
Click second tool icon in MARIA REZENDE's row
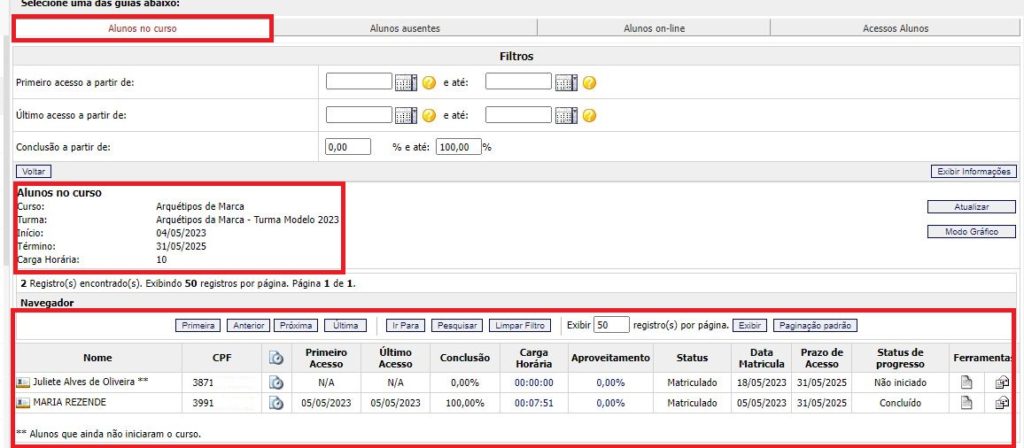click(x=1002, y=403)
